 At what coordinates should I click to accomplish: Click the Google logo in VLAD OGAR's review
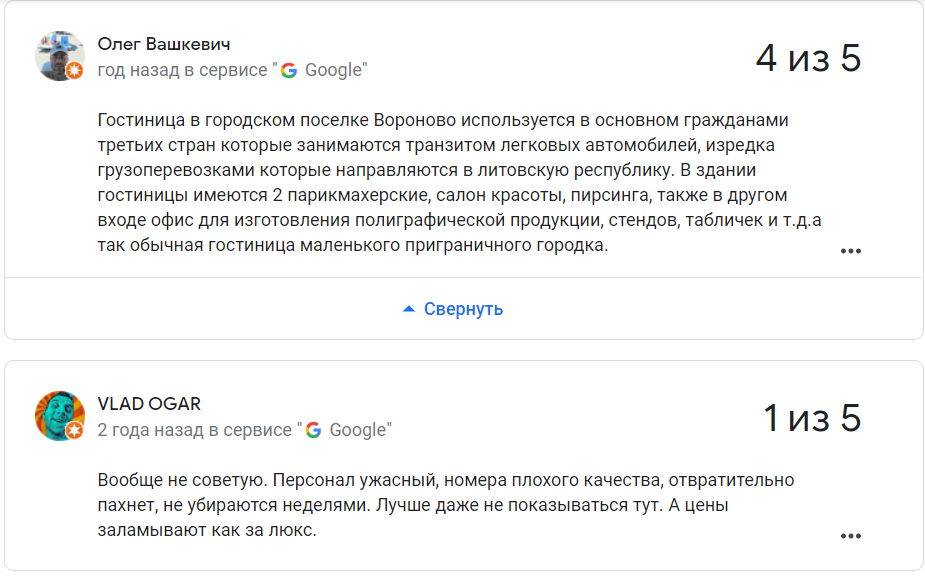click(314, 430)
